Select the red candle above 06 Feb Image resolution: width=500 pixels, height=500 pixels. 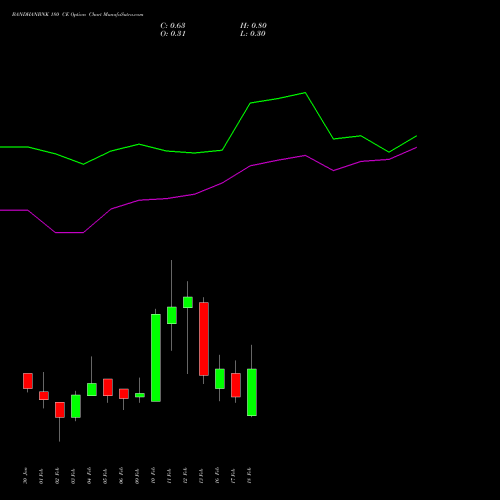pos(124,394)
